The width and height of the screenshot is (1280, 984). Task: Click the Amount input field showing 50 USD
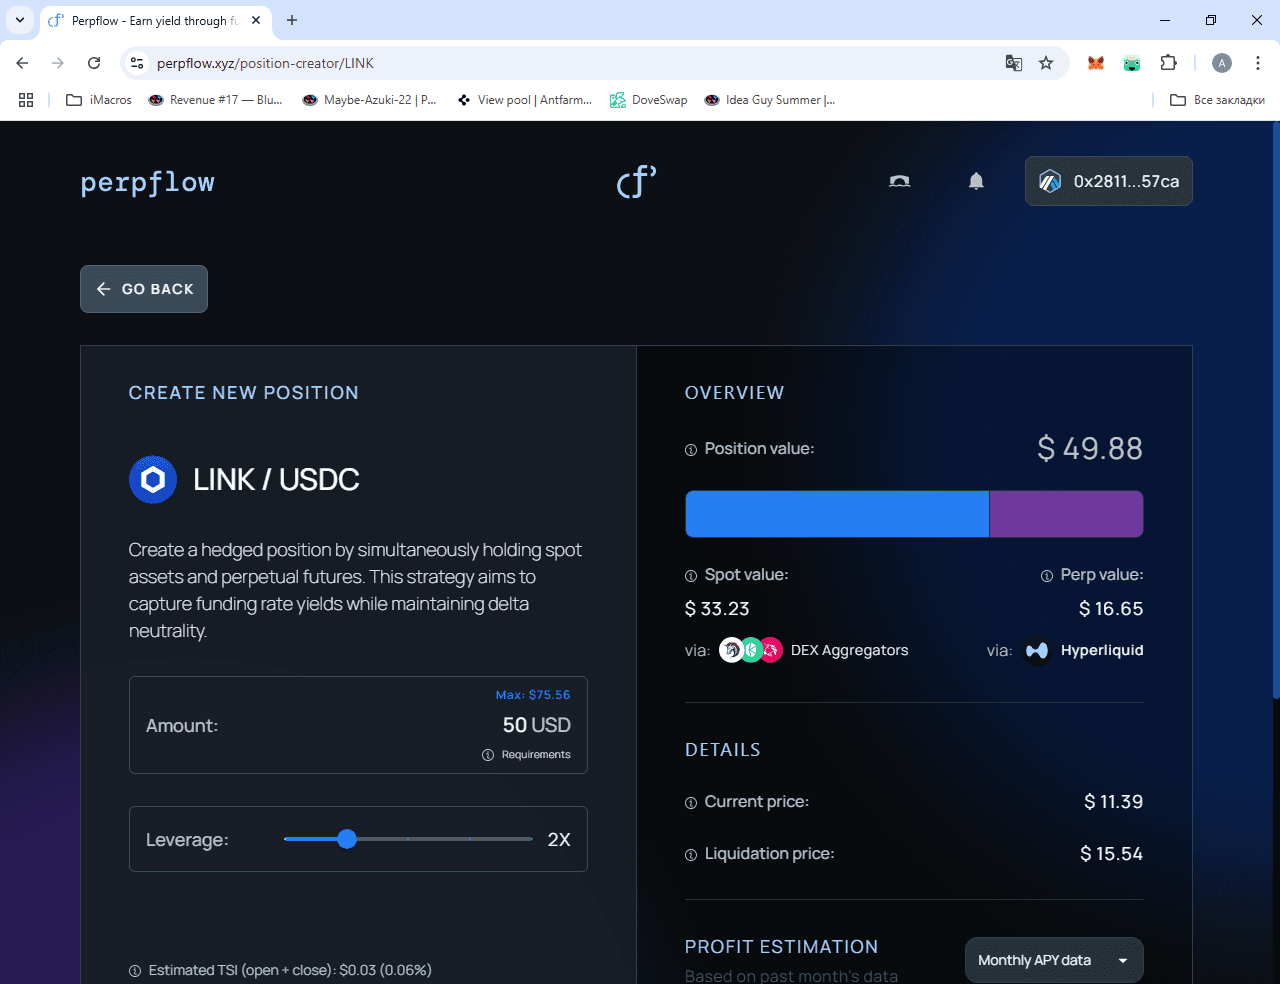point(358,725)
